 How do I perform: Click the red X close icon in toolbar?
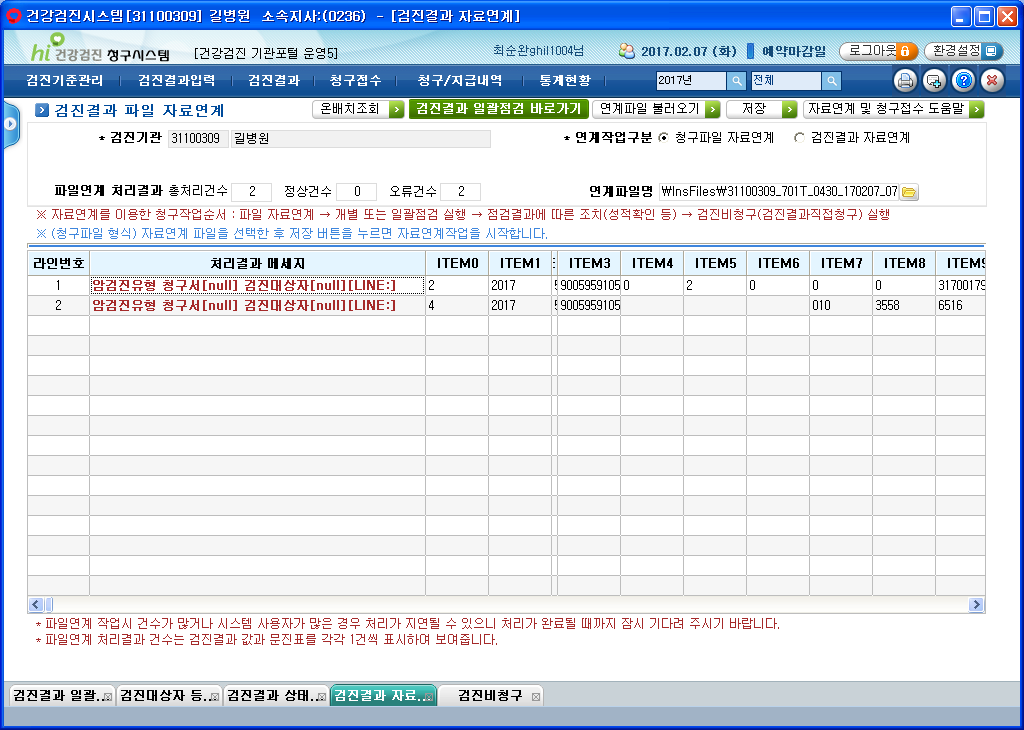tap(992, 81)
